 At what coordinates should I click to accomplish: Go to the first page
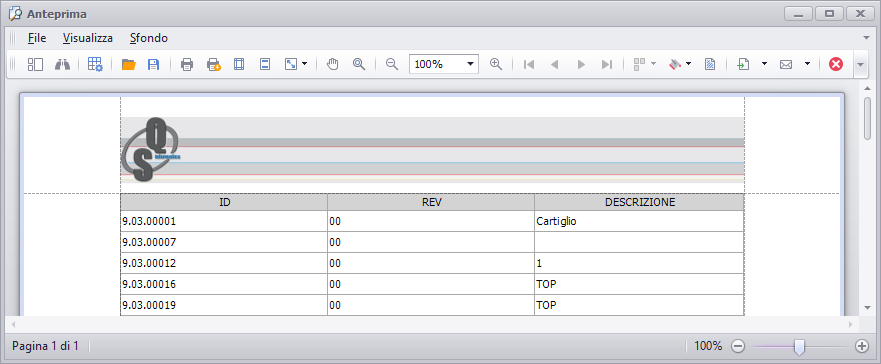click(x=529, y=65)
